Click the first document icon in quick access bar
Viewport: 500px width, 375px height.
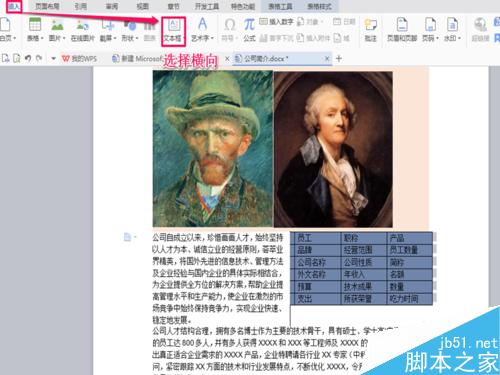(5, 58)
